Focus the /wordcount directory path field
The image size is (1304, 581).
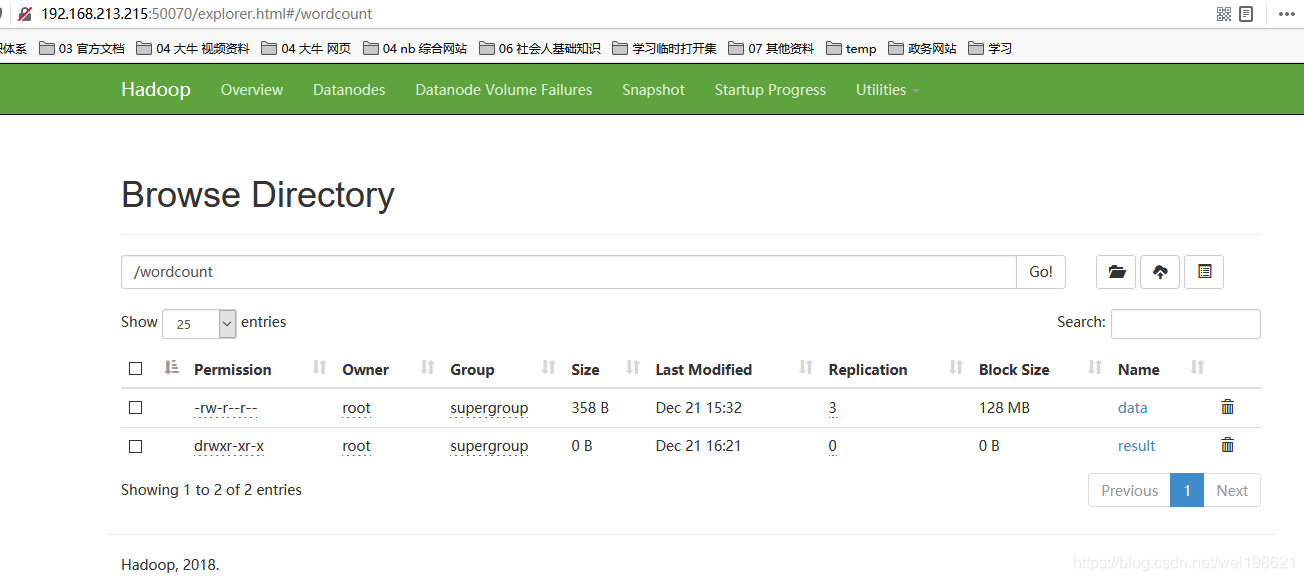pyautogui.click(x=569, y=272)
